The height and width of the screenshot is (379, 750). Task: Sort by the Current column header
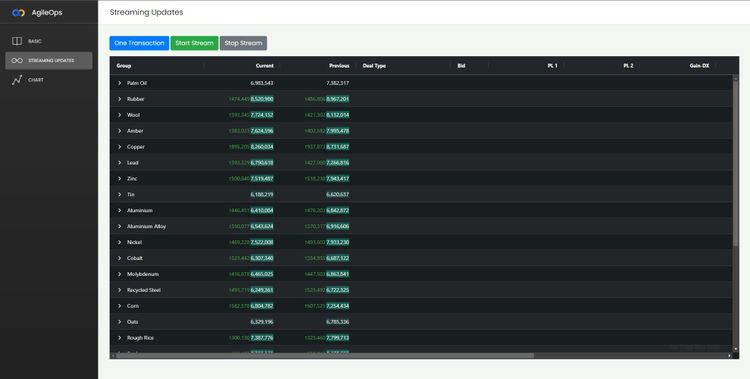265,66
